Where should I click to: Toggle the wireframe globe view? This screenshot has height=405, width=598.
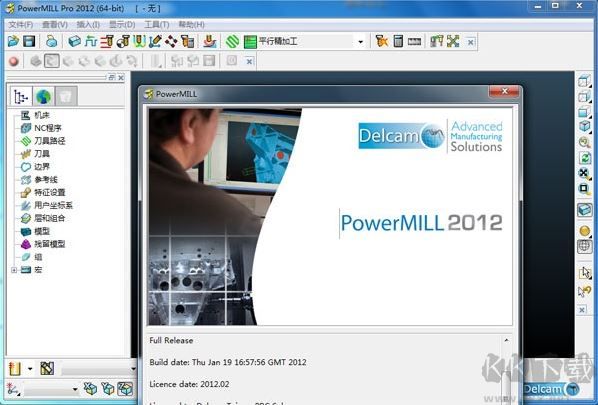click(584, 246)
